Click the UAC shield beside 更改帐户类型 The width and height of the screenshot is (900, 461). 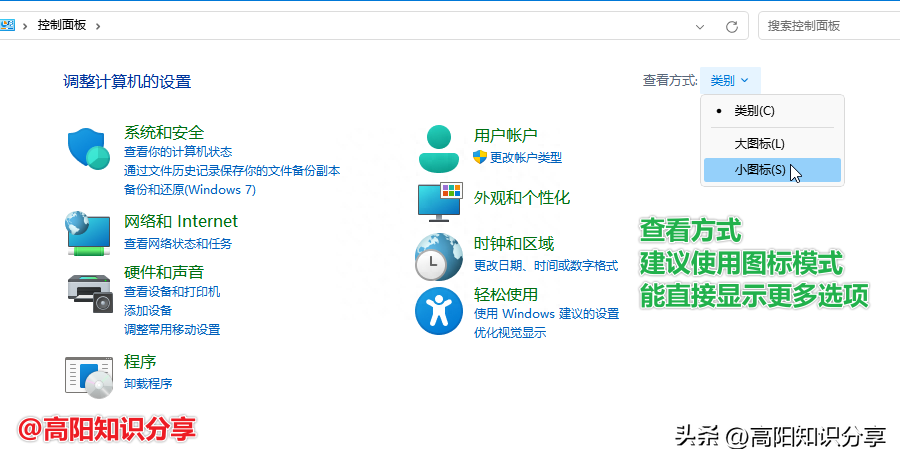(x=480, y=157)
